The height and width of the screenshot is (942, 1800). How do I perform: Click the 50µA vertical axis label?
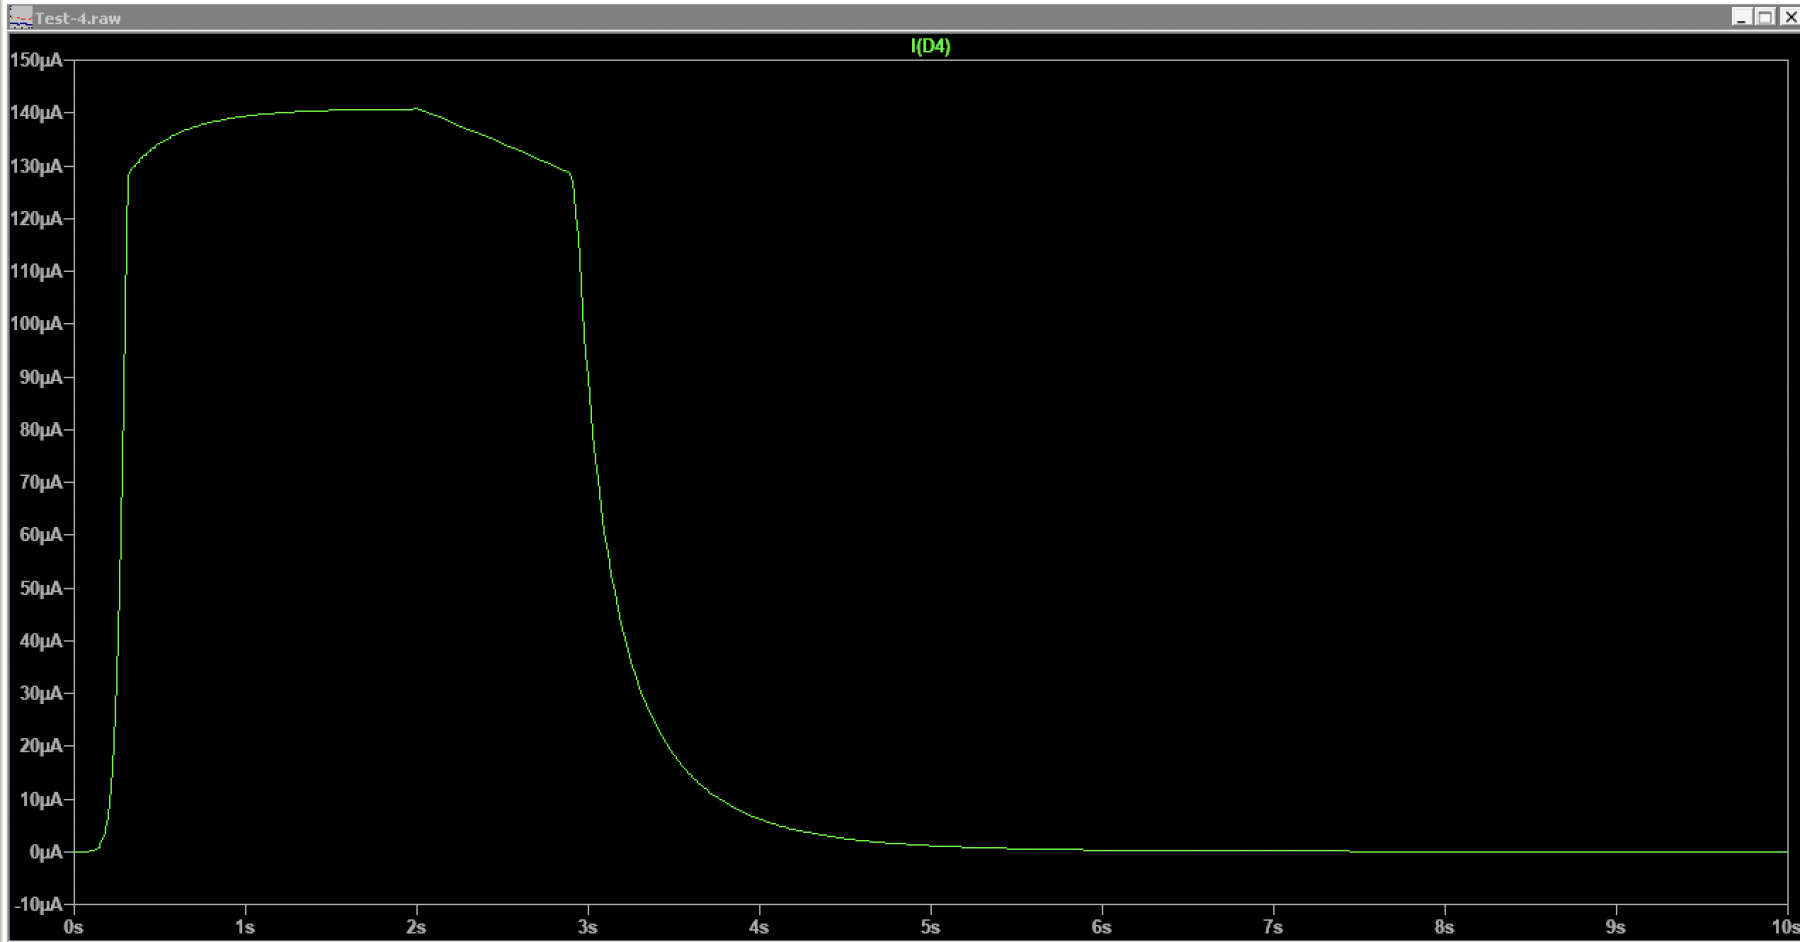pyautogui.click(x=41, y=588)
